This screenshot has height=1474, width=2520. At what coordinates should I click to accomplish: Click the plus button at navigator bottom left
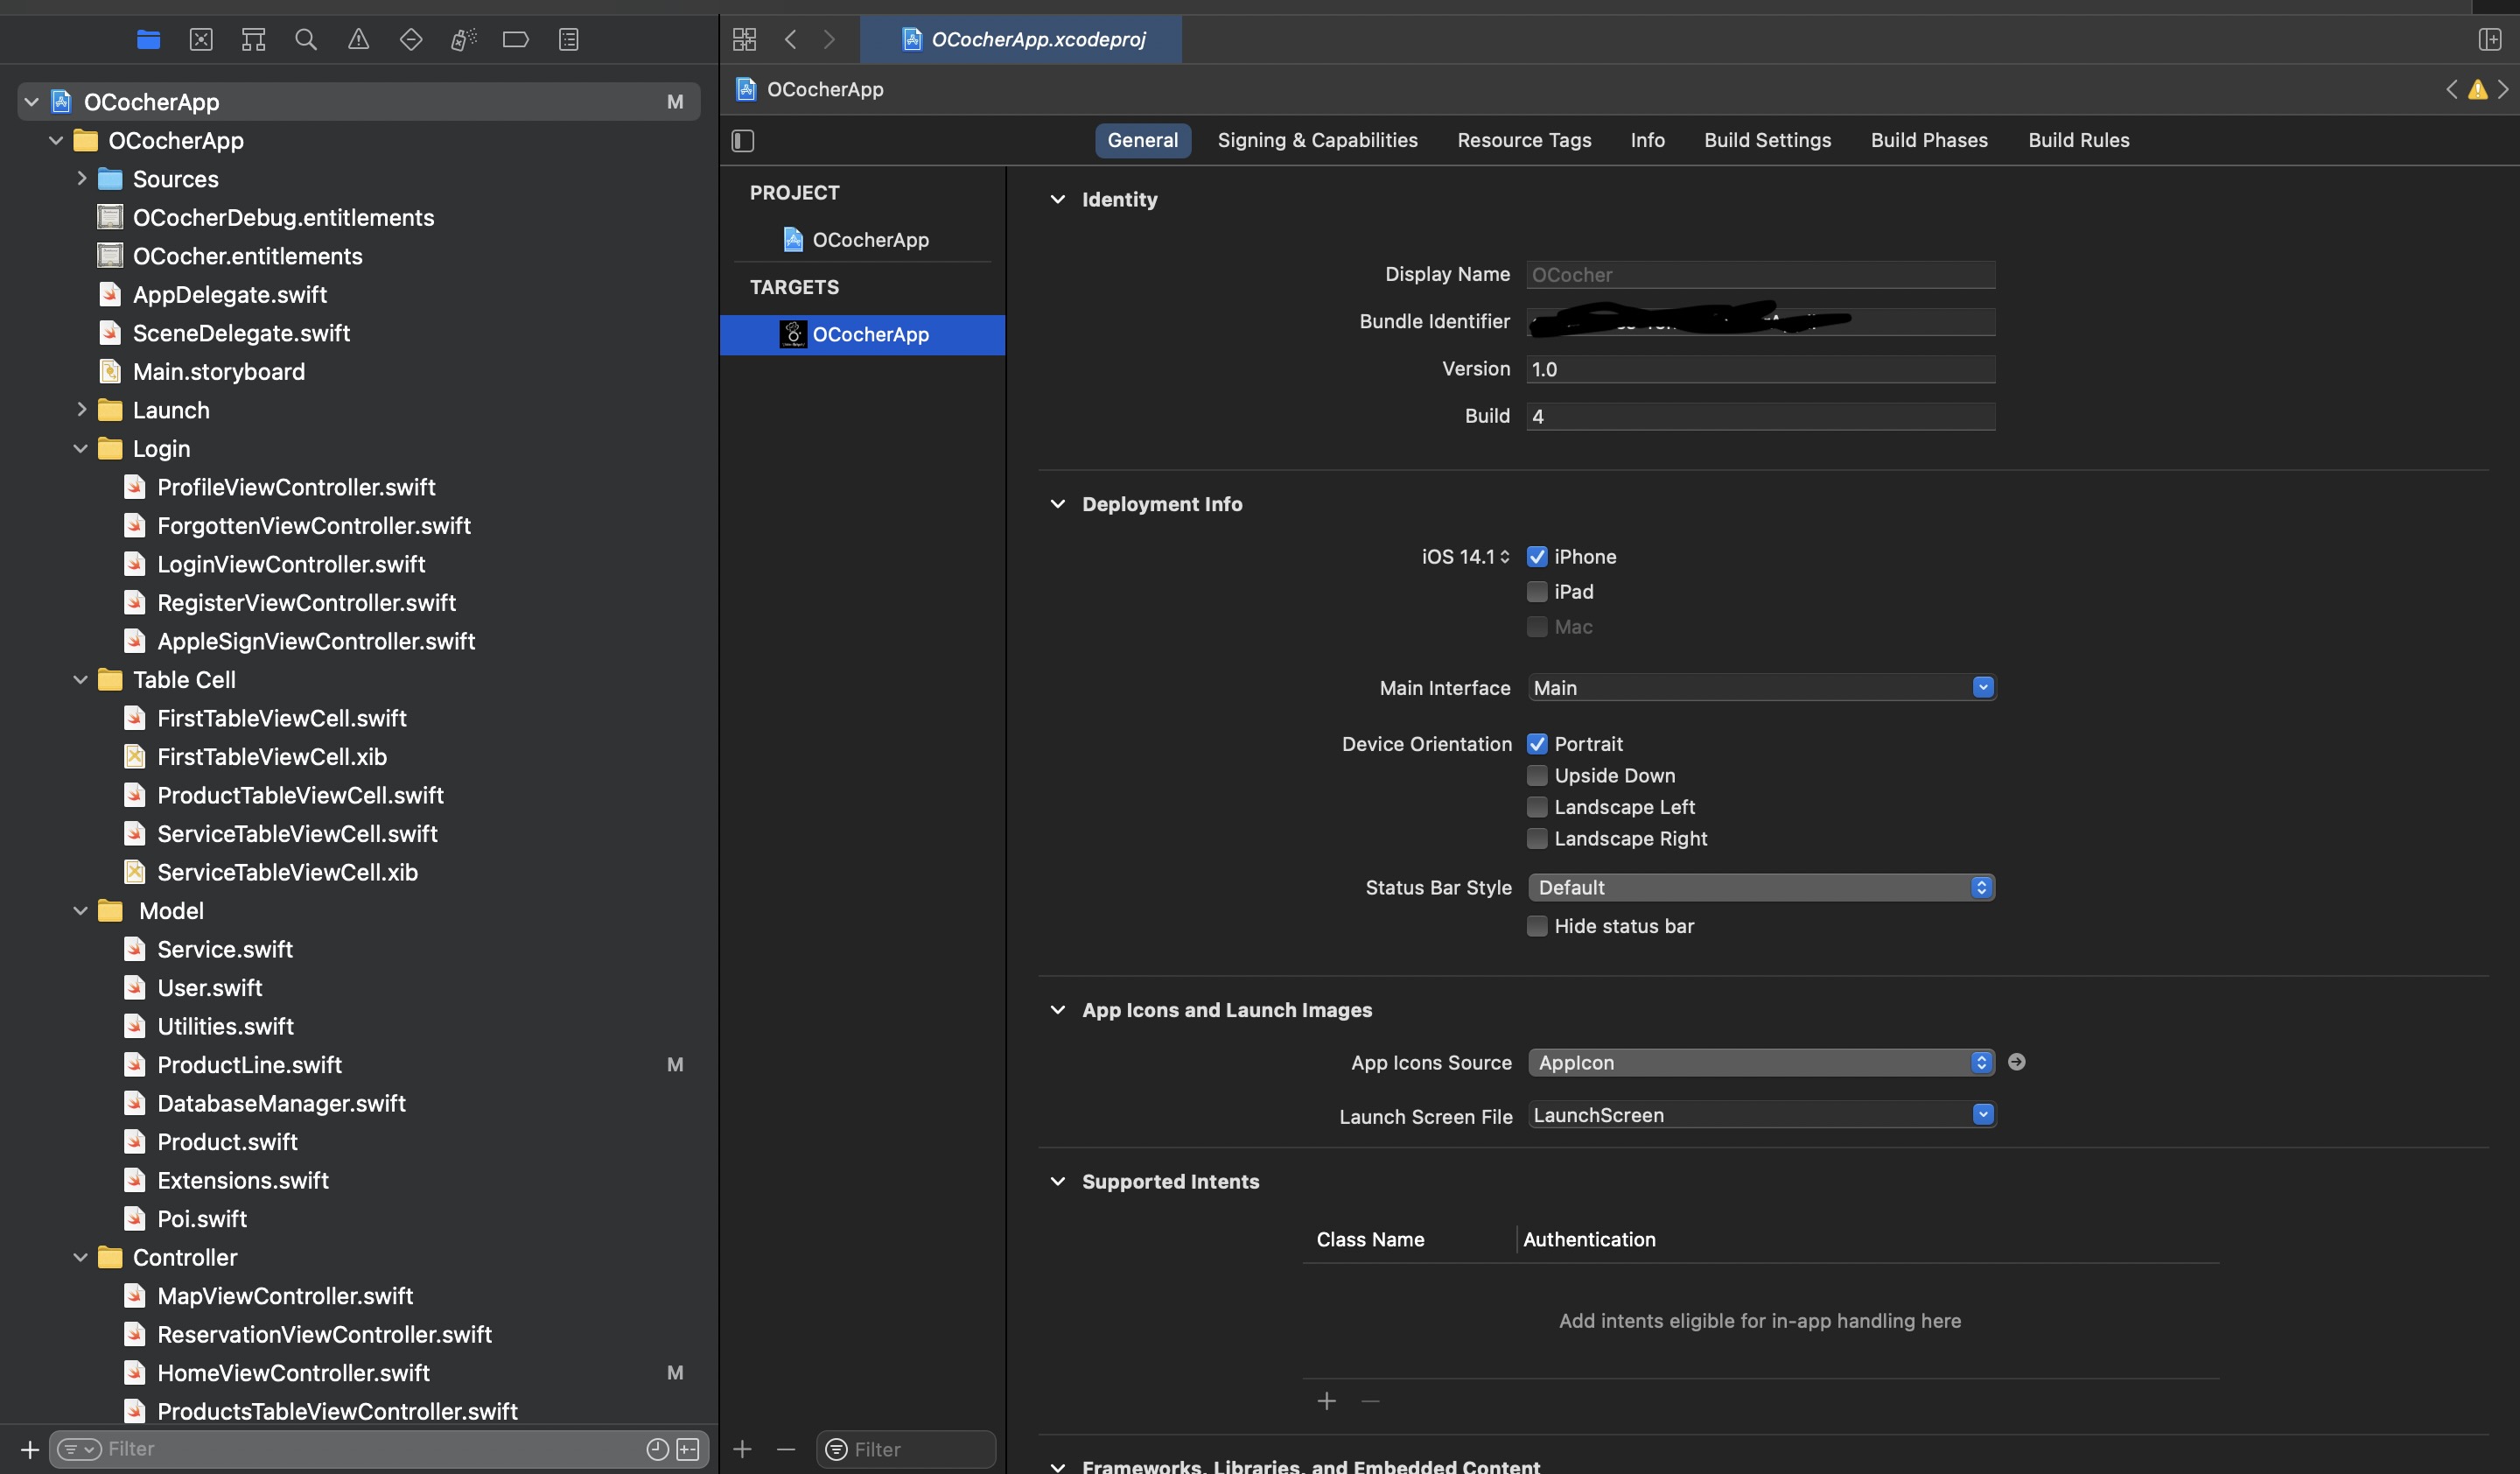30,1449
